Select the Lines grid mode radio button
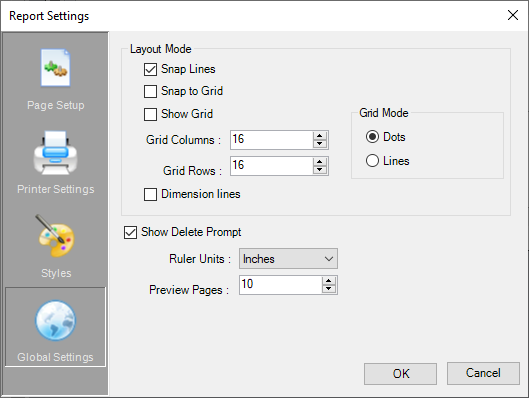529x398 pixels. click(372, 161)
